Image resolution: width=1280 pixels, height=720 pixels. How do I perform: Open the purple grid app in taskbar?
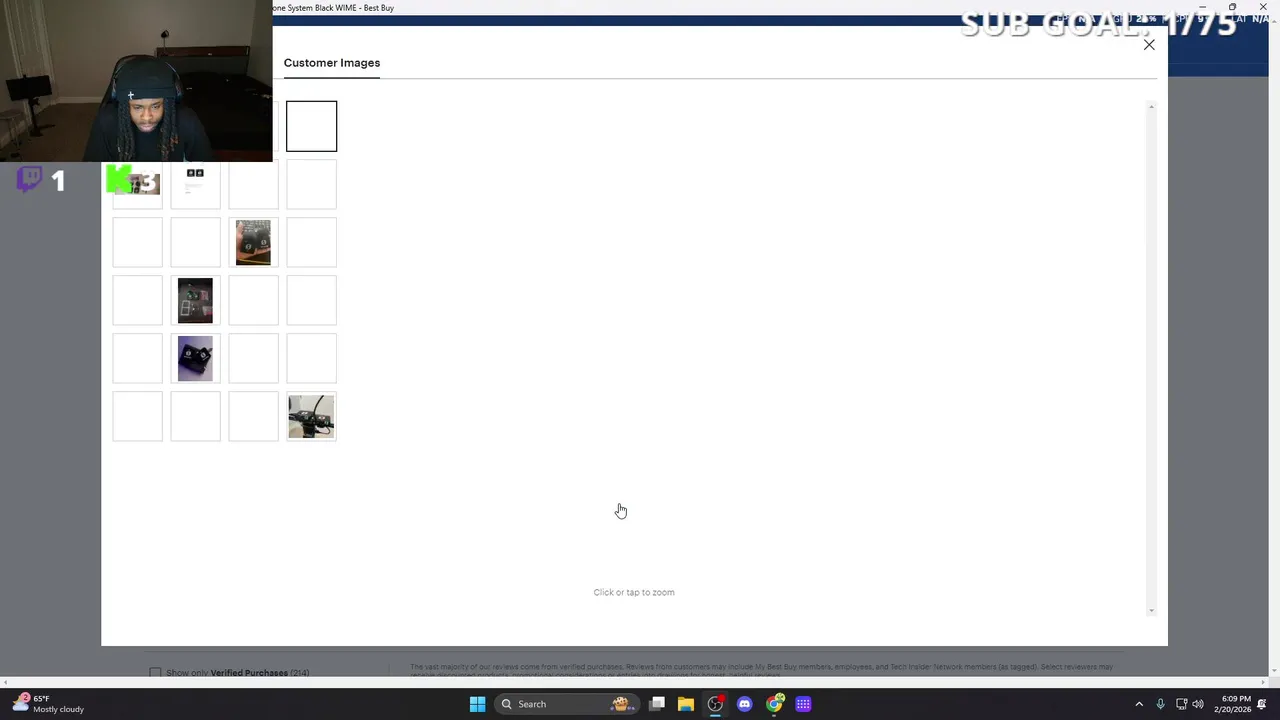[x=803, y=704]
